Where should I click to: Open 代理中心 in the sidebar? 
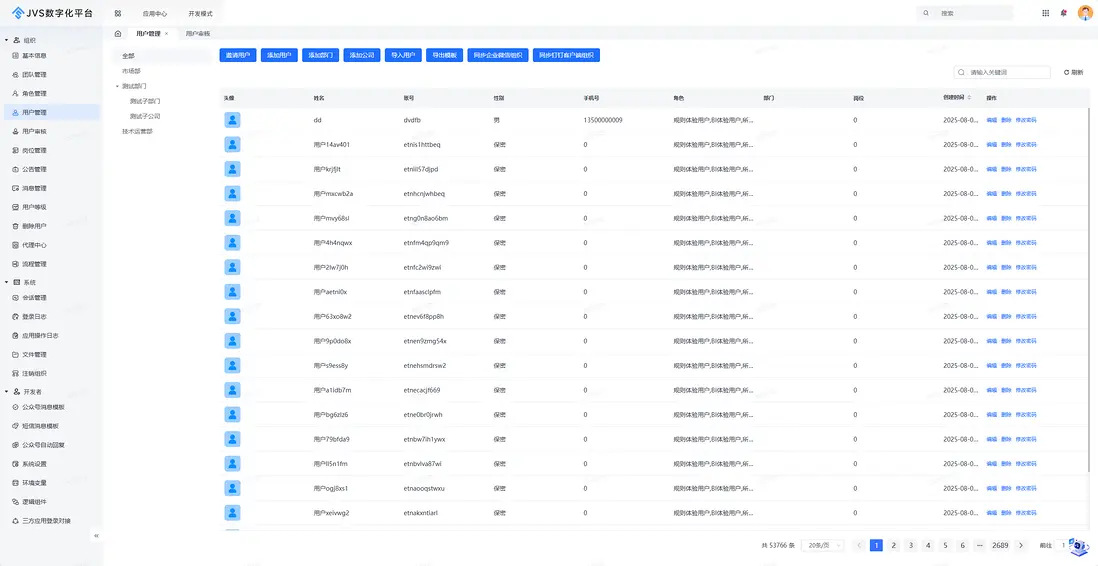34,245
